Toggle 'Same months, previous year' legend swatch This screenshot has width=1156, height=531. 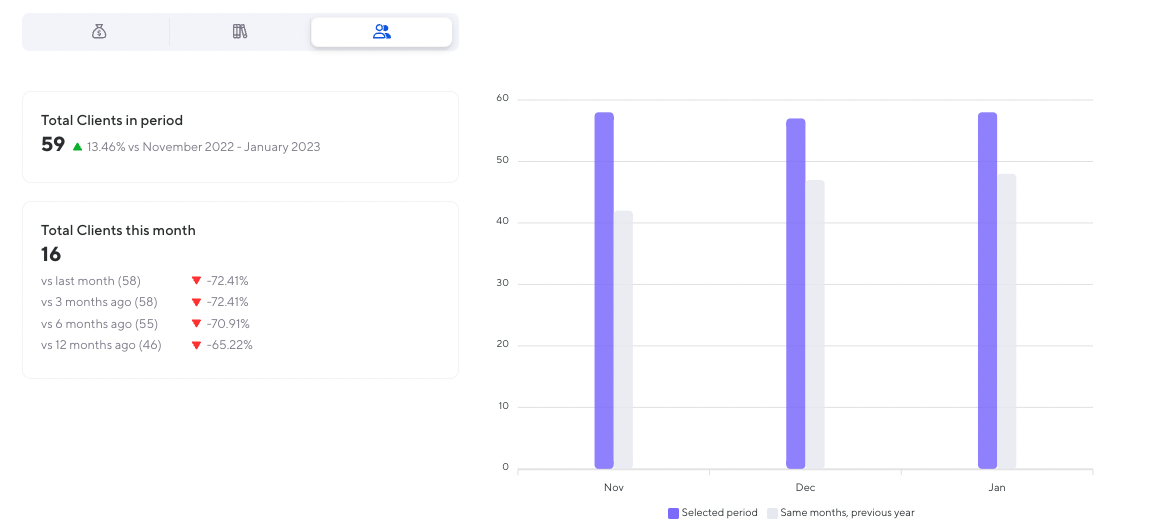tap(772, 513)
